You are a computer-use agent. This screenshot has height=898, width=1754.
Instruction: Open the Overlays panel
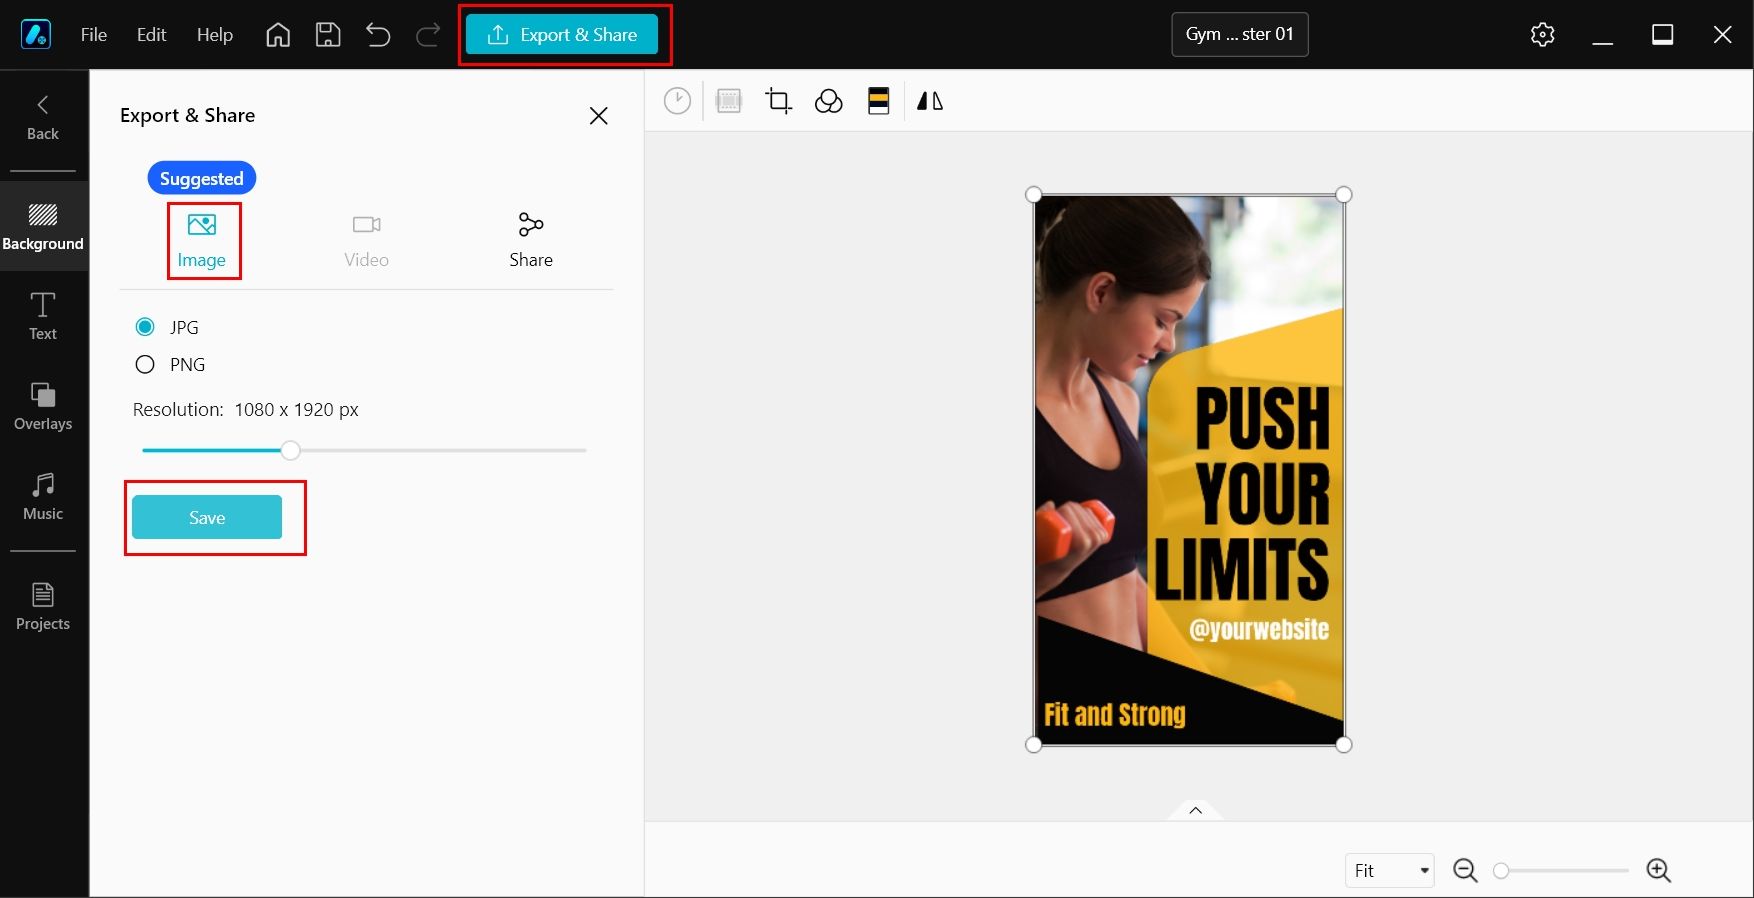pyautogui.click(x=43, y=407)
